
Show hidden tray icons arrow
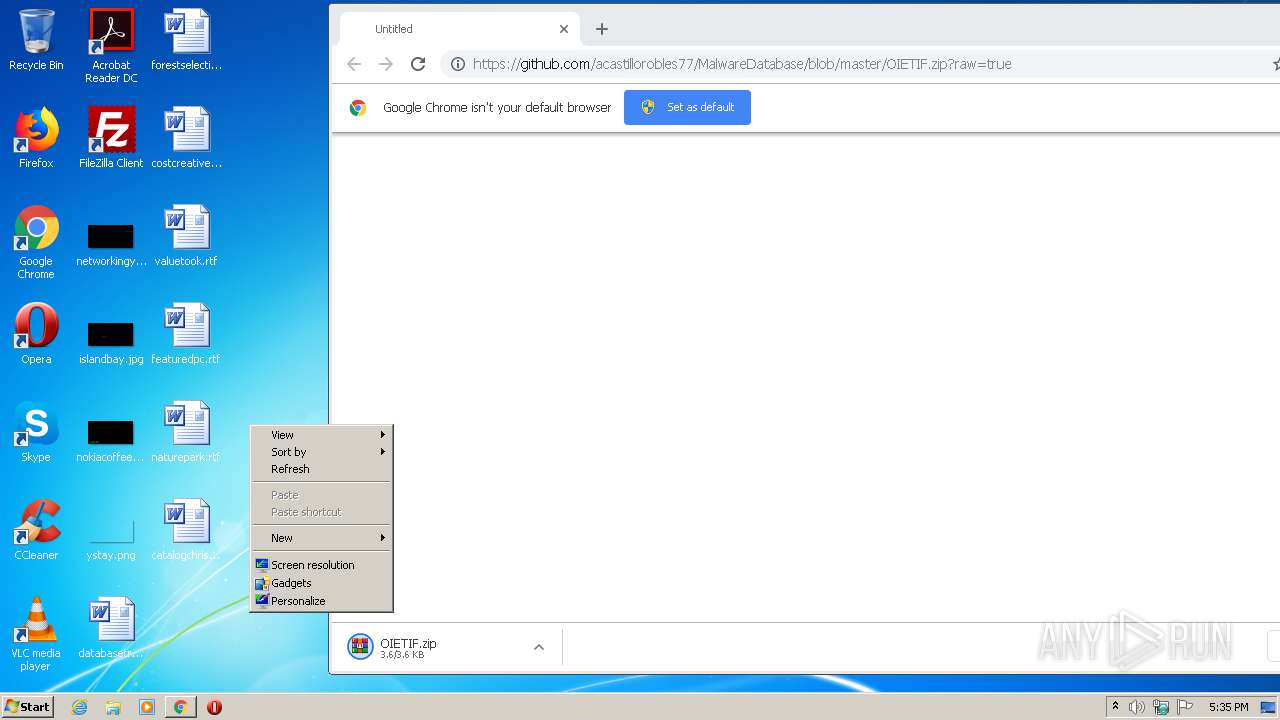click(1115, 707)
